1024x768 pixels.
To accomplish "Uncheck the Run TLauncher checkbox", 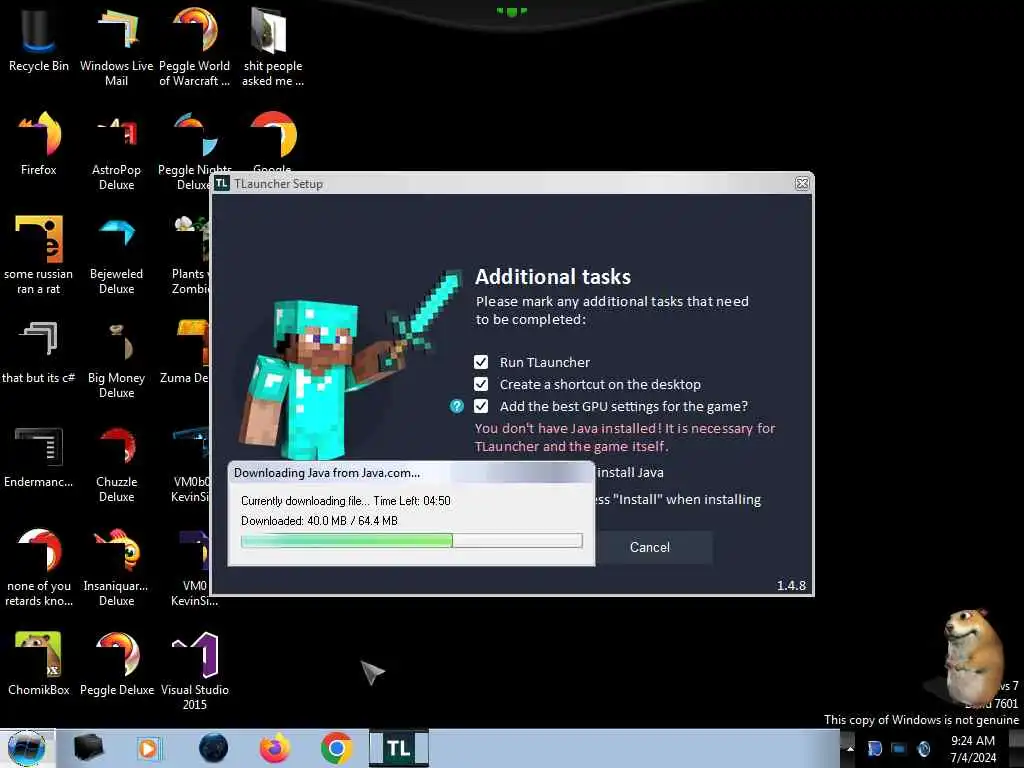I will click(481, 362).
